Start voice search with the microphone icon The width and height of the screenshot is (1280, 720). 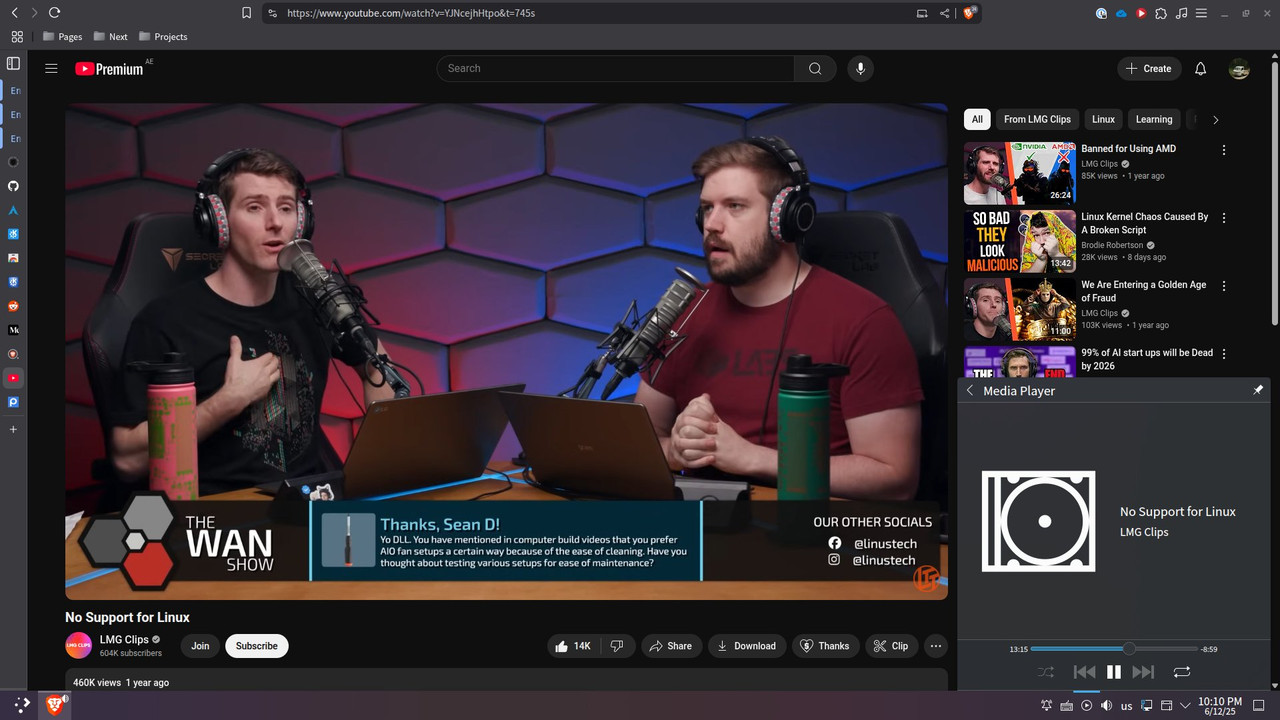(x=860, y=68)
